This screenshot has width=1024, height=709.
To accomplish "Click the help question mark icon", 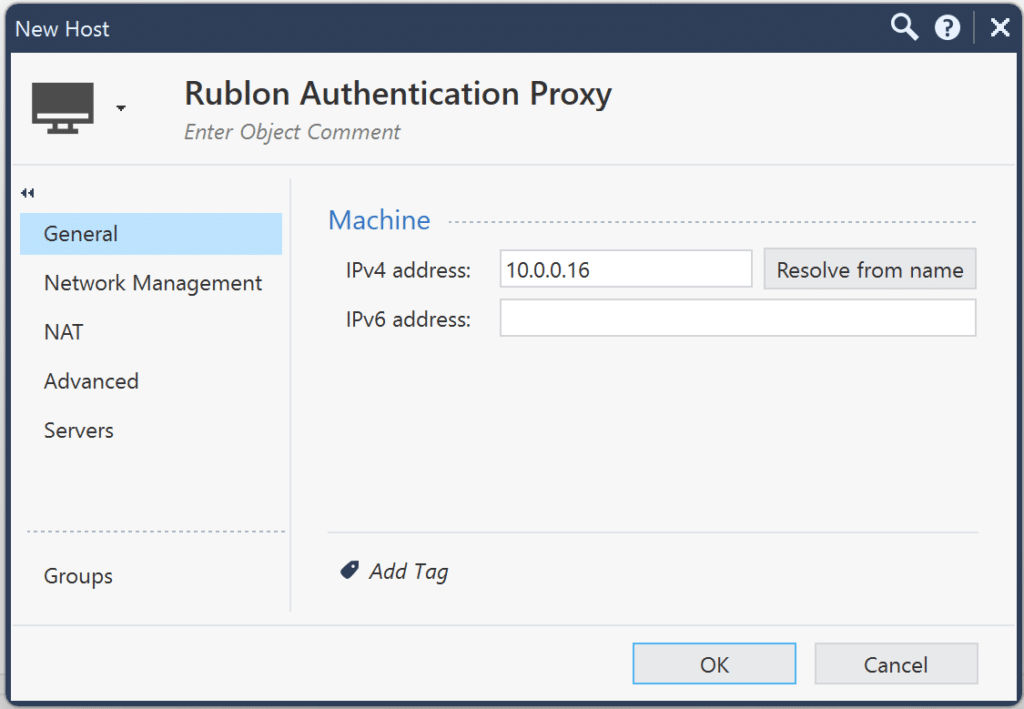I will click(x=947, y=27).
